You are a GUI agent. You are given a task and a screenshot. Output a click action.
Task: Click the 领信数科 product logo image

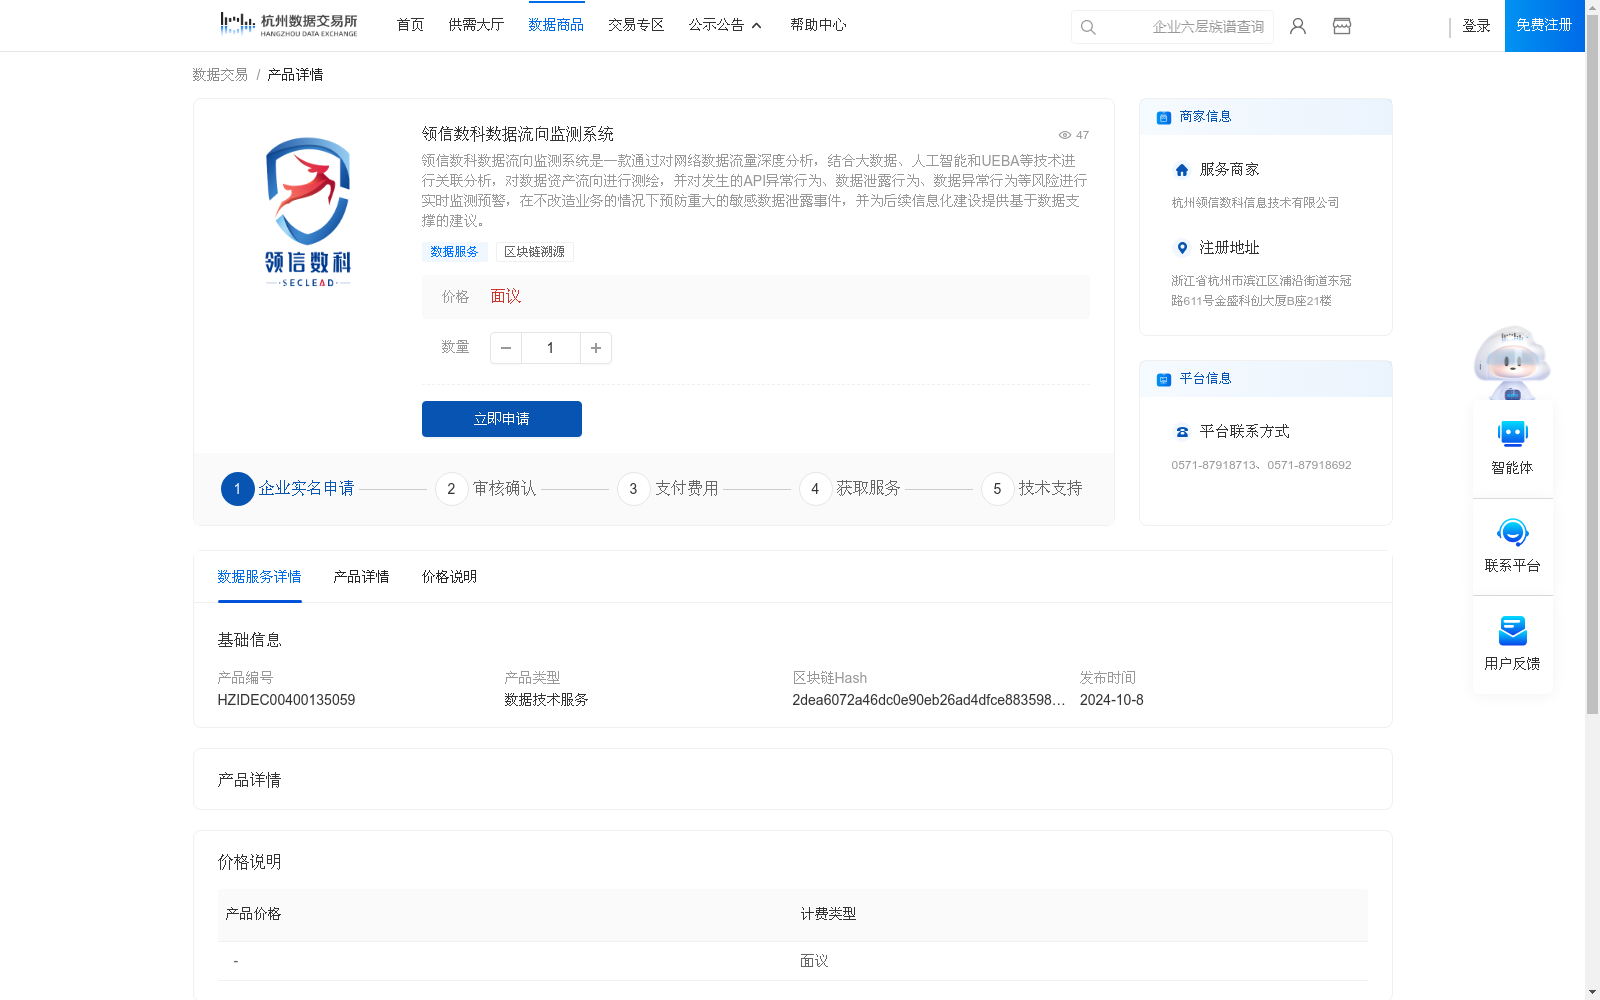308,212
